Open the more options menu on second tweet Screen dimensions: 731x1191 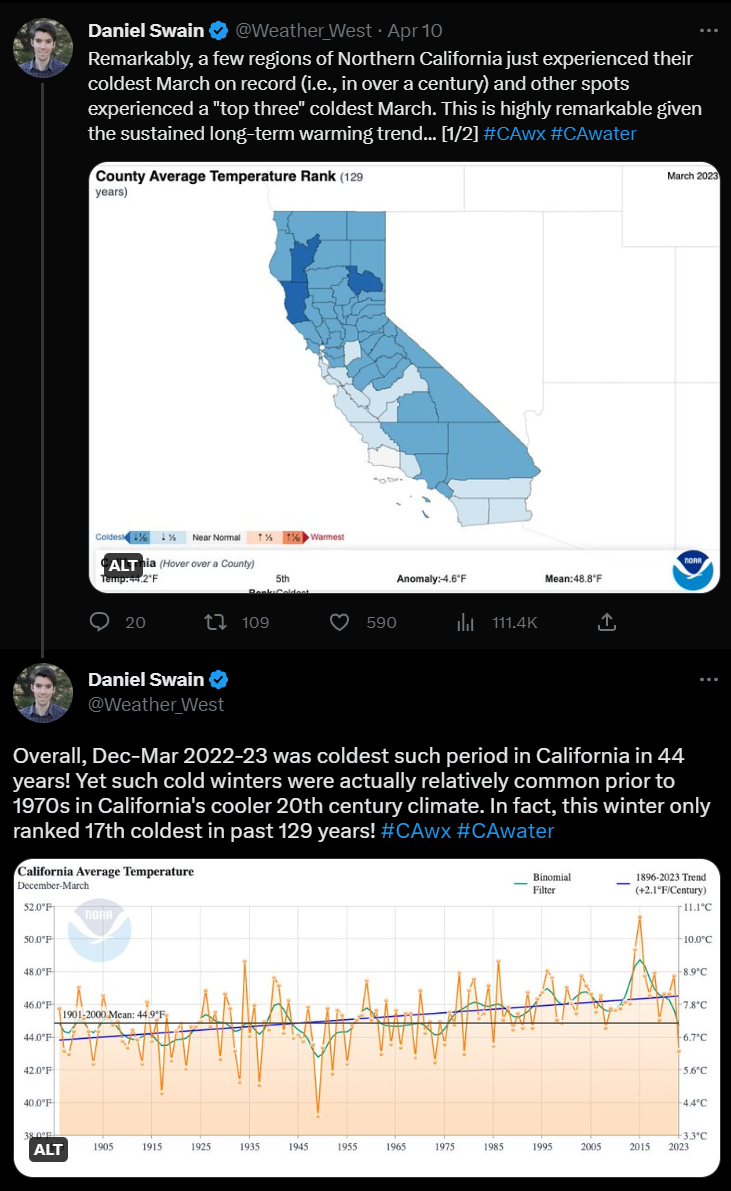pos(708,680)
